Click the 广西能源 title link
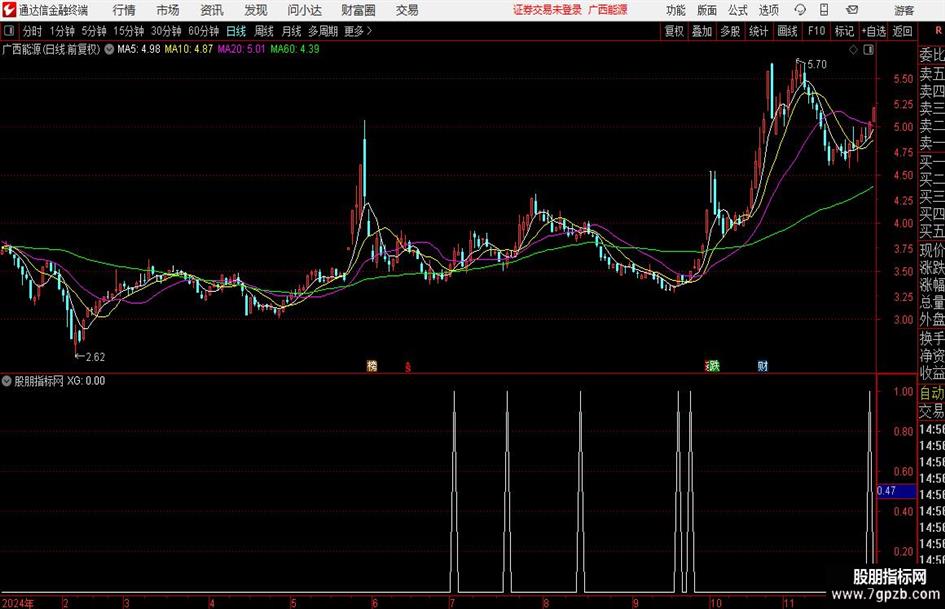 click(x=608, y=10)
